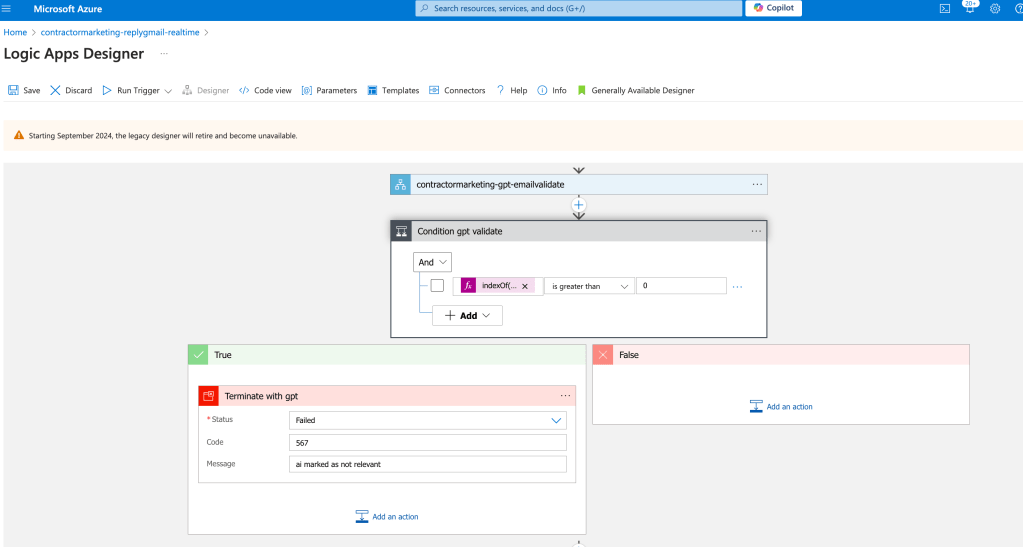Edit the Code field with 567

[427, 443]
